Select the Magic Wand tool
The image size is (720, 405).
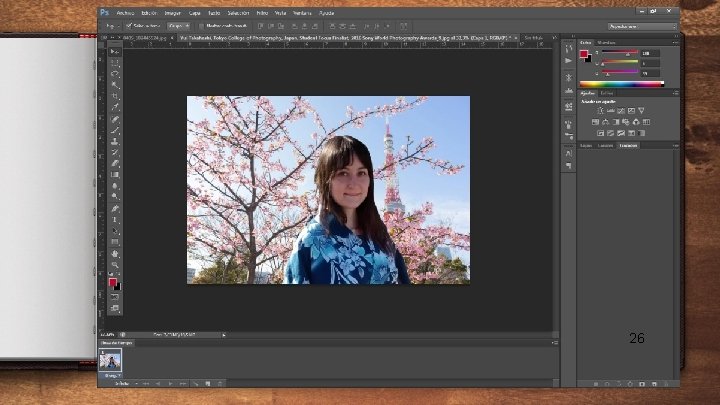pyautogui.click(x=114, y=85)
